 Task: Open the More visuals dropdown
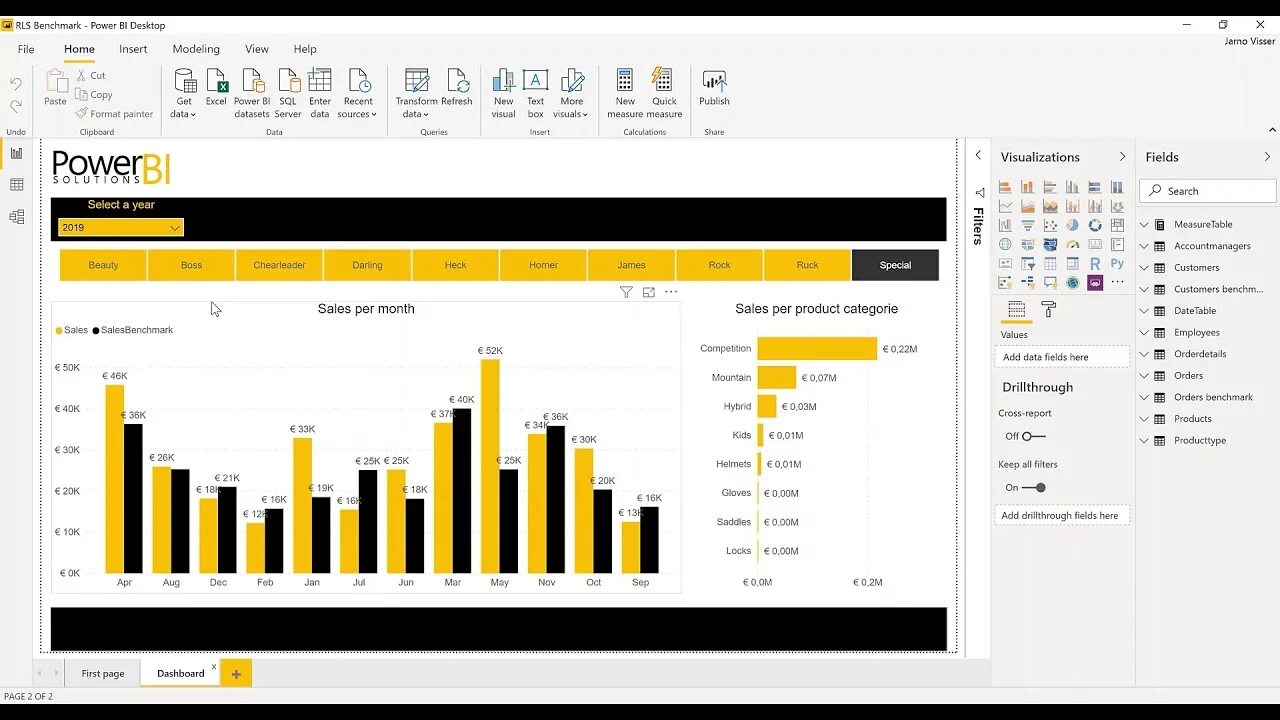[x=572, y=94]
